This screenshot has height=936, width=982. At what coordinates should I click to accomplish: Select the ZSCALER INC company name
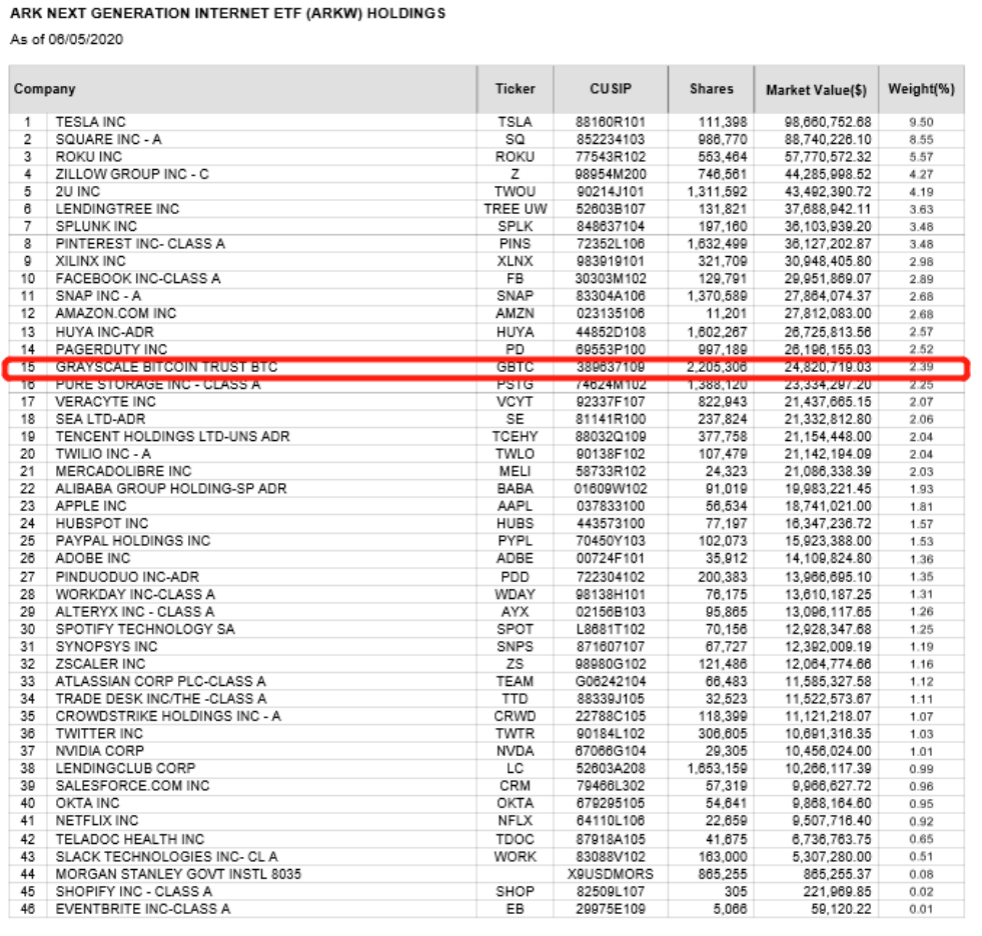tap(100, 664)
